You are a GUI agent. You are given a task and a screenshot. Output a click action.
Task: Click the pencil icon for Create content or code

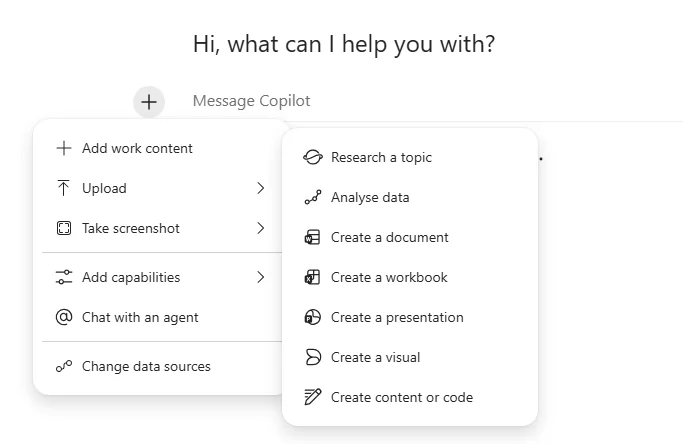tap(313, 397)
